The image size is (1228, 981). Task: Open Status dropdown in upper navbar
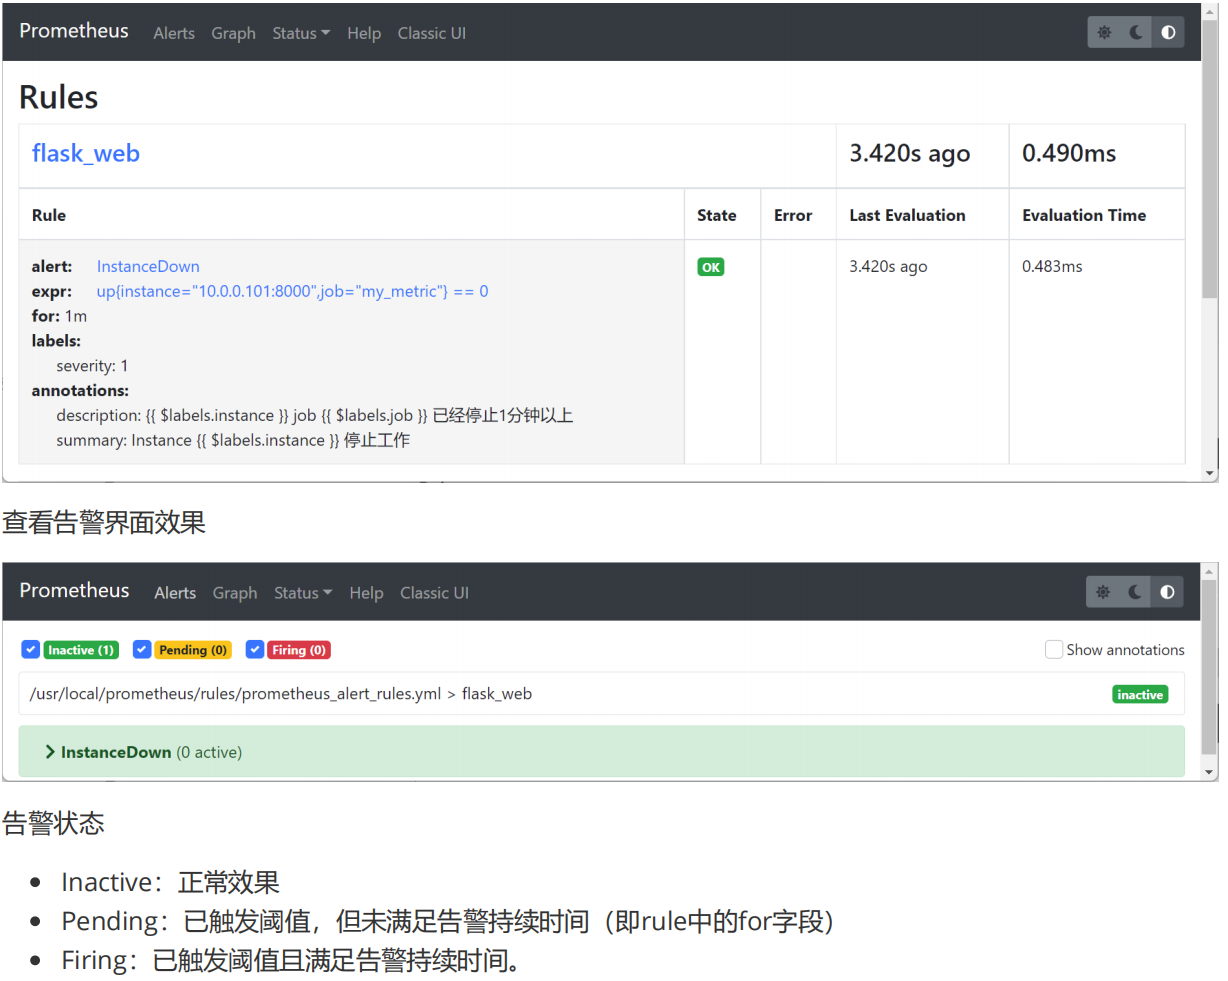[301, 33]
